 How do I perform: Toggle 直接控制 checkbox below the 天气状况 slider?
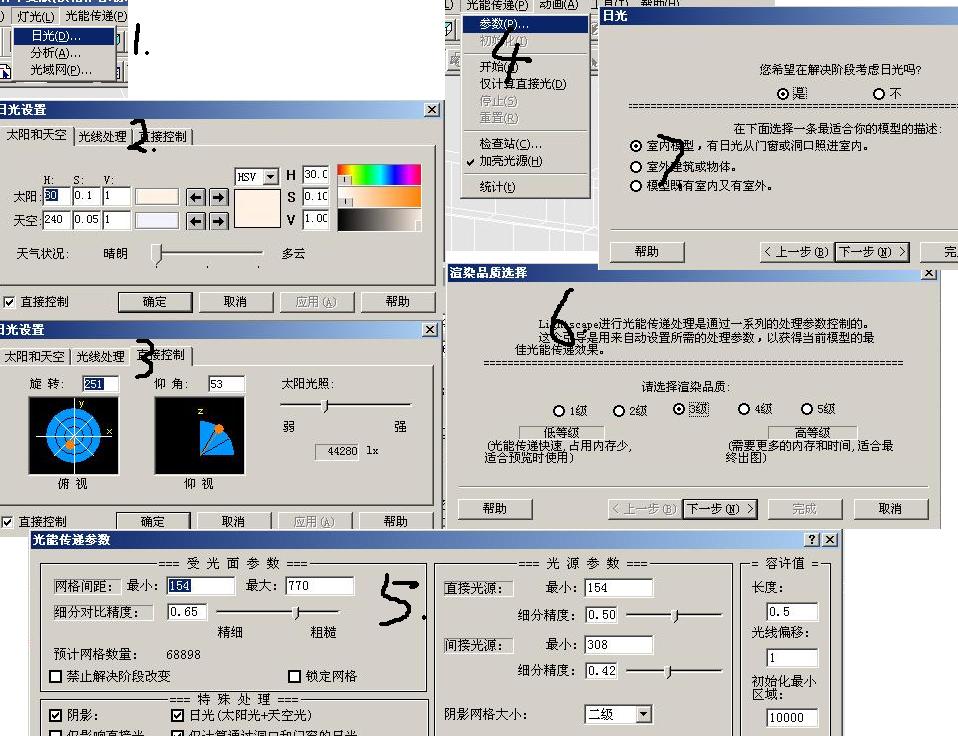click(x=9, y=302)
